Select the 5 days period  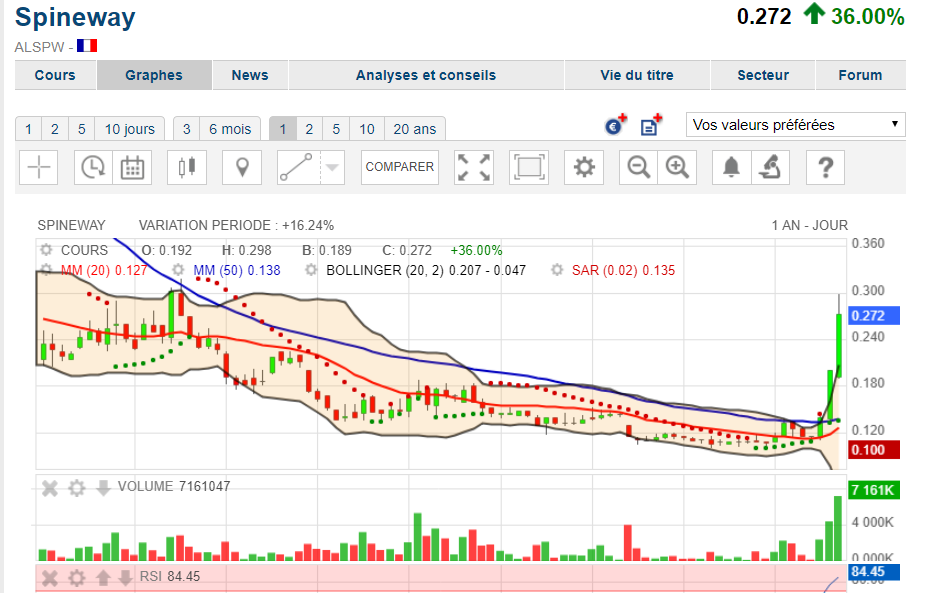coord(82,129)
